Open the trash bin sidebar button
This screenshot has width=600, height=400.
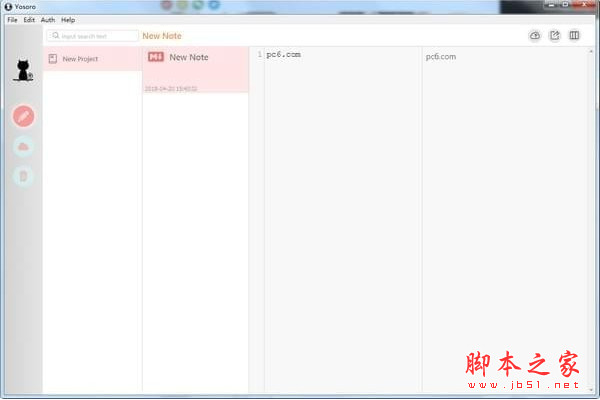click(23, 176)
